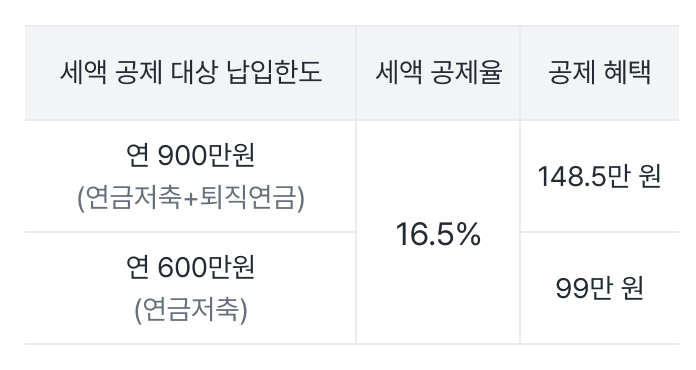Screen dimensions: 696x370
Task: Click the word 납입한도 in header
Action: (274, 72)
